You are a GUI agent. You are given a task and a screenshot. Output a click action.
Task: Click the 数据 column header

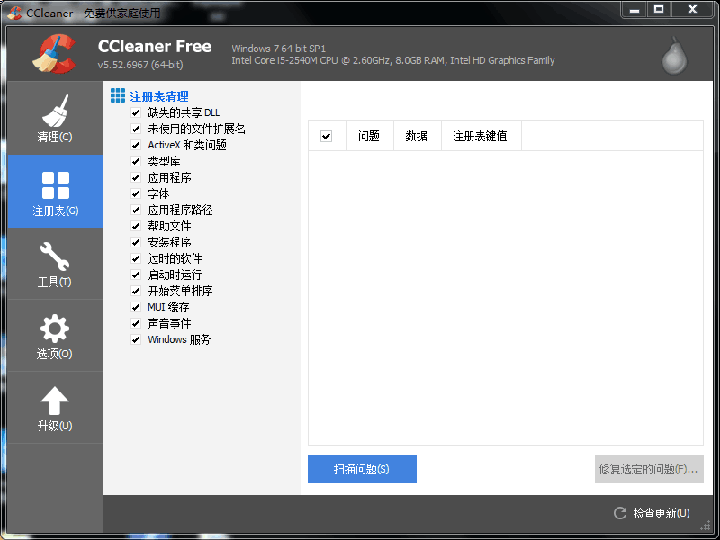pyautogui.click(x=417, y=136)
